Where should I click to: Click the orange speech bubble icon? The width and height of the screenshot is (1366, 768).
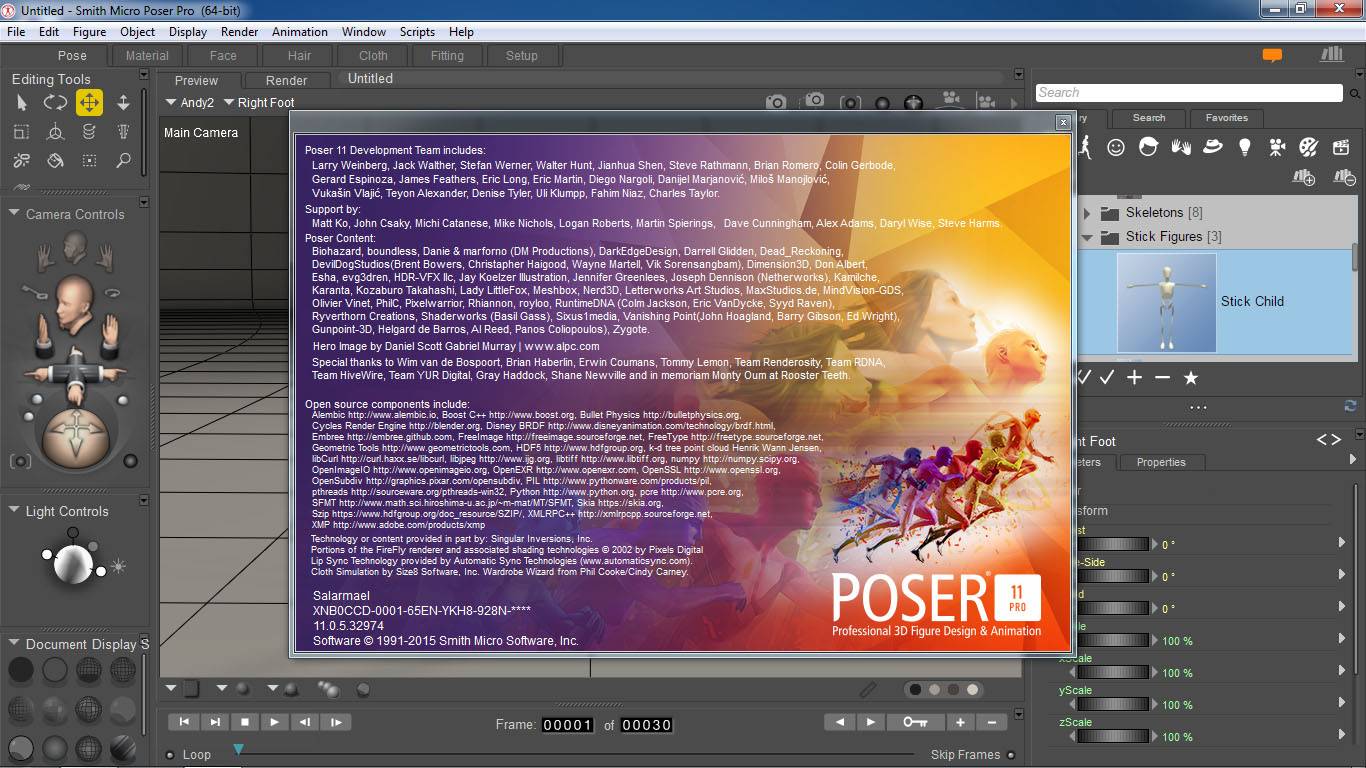[1272, 56]
